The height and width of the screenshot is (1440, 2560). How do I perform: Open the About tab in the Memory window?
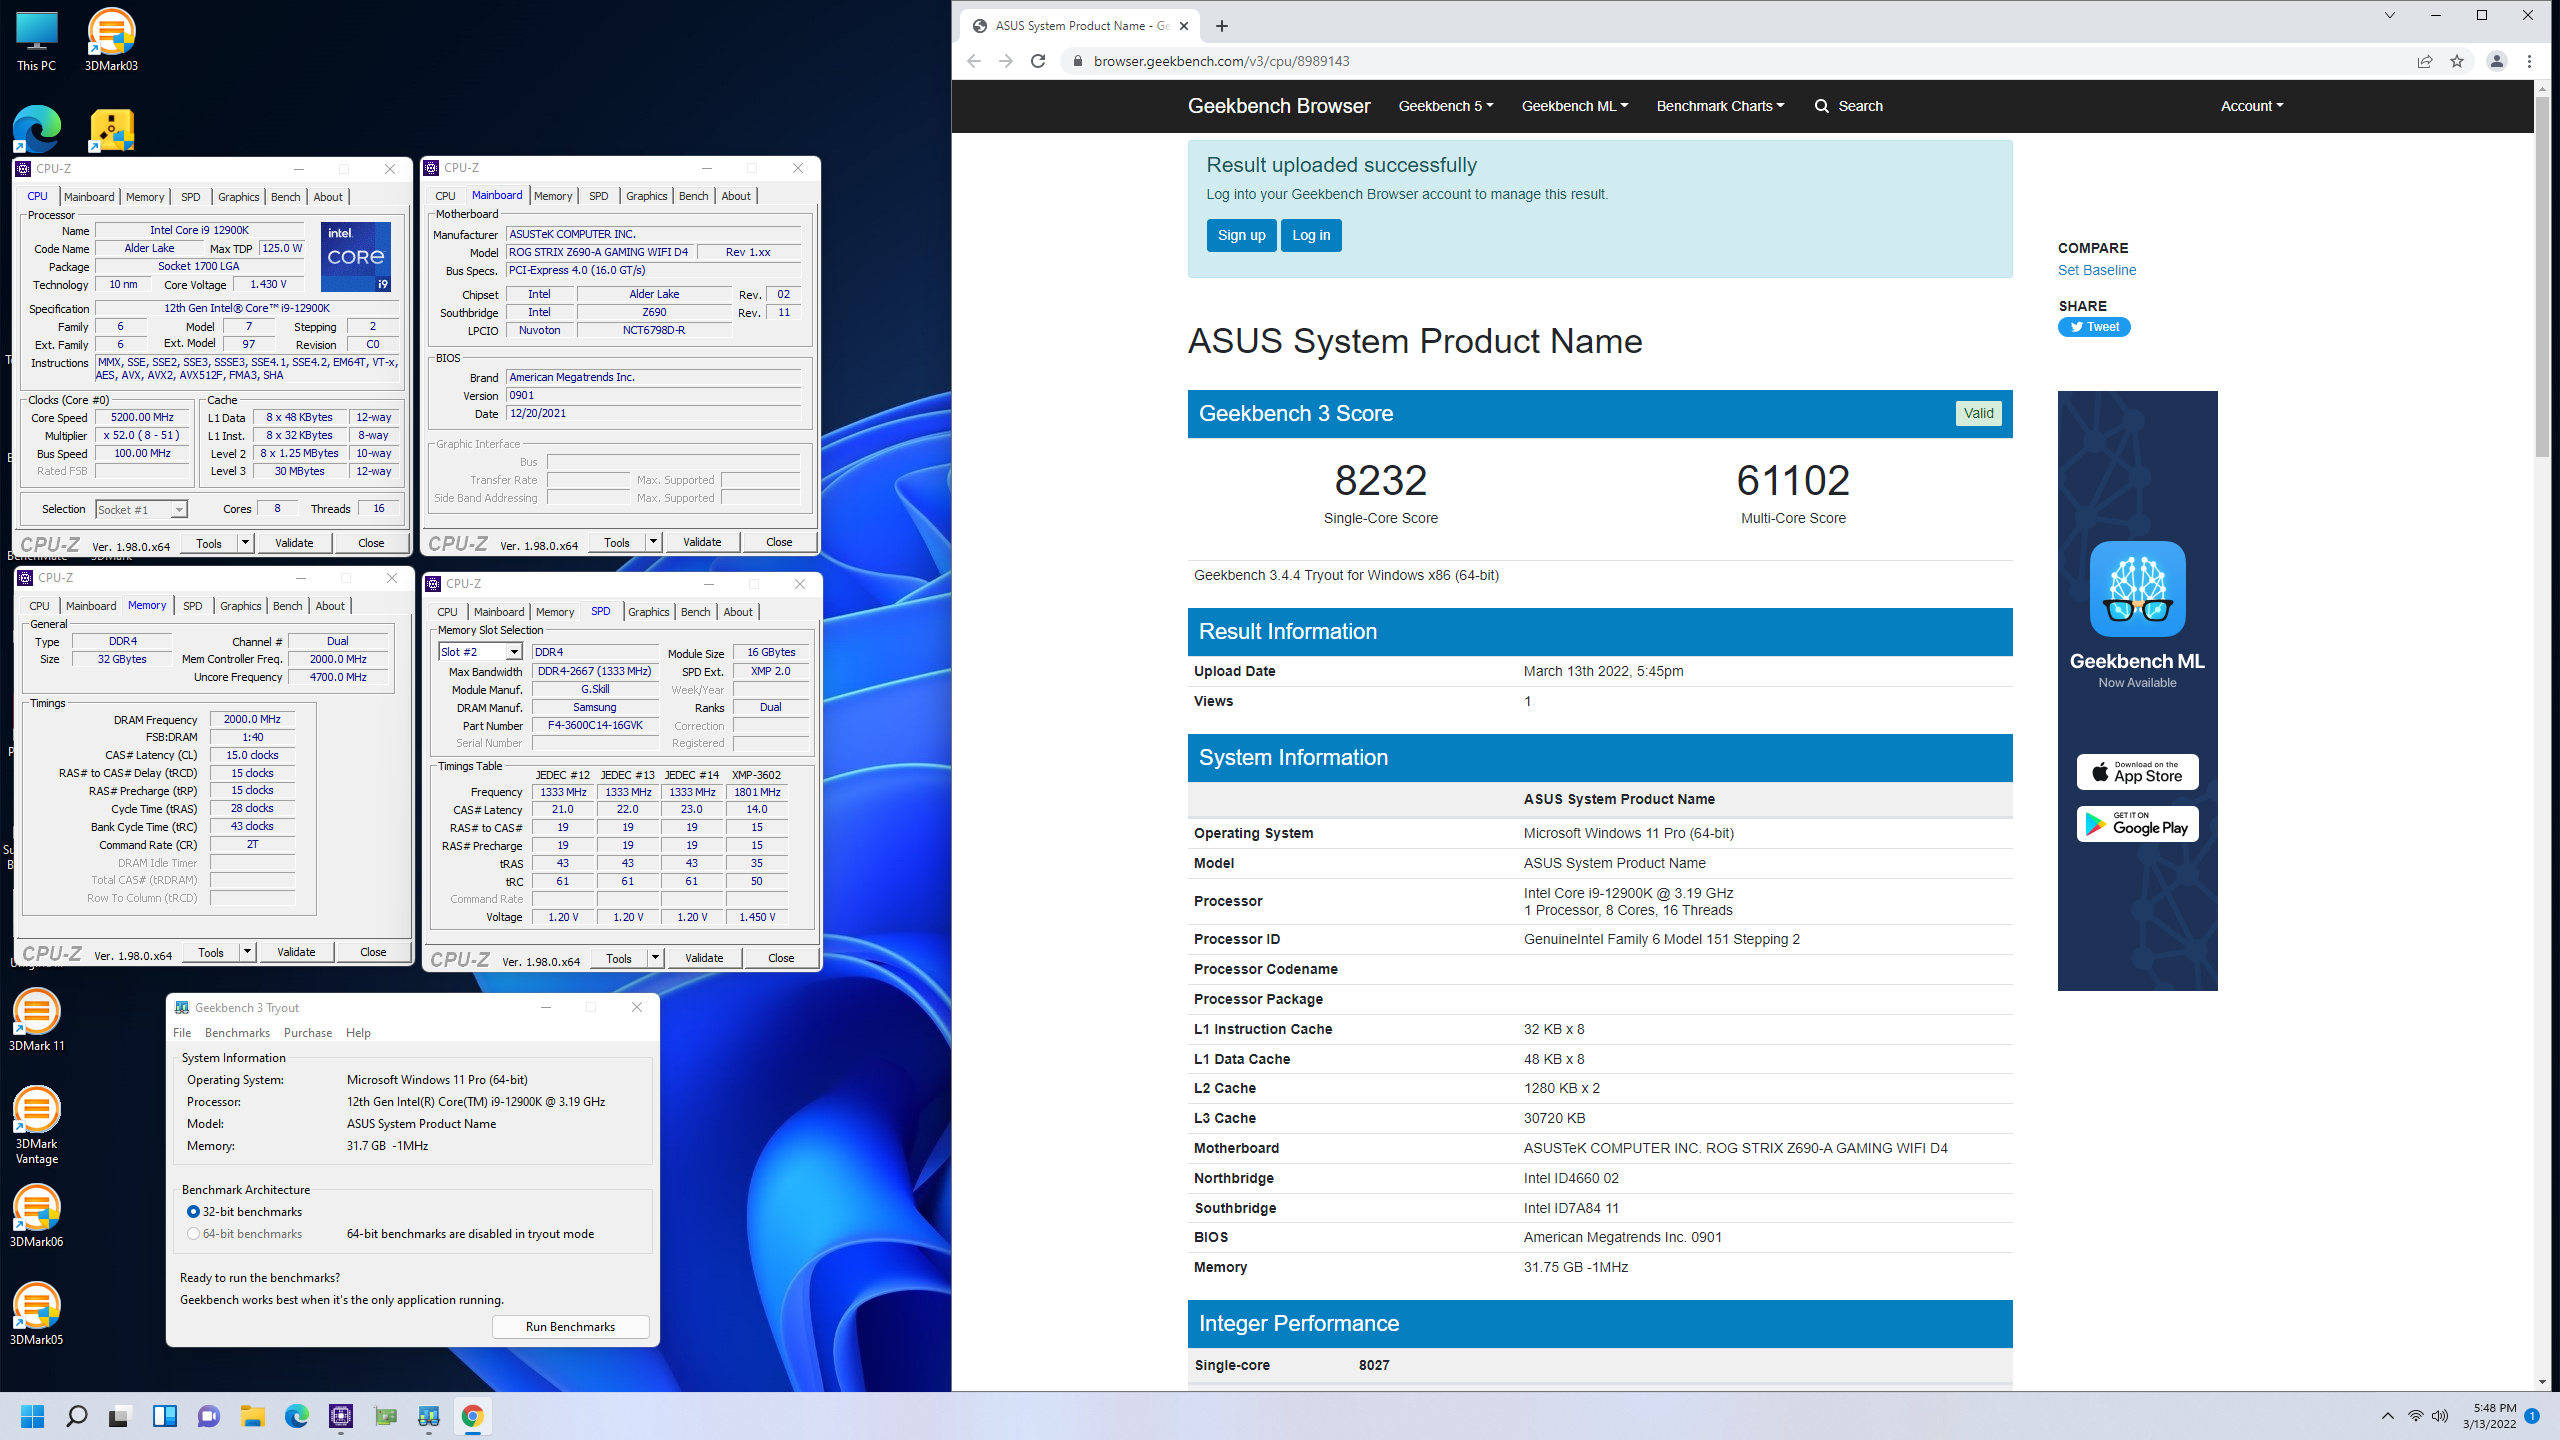pos(330,606)
